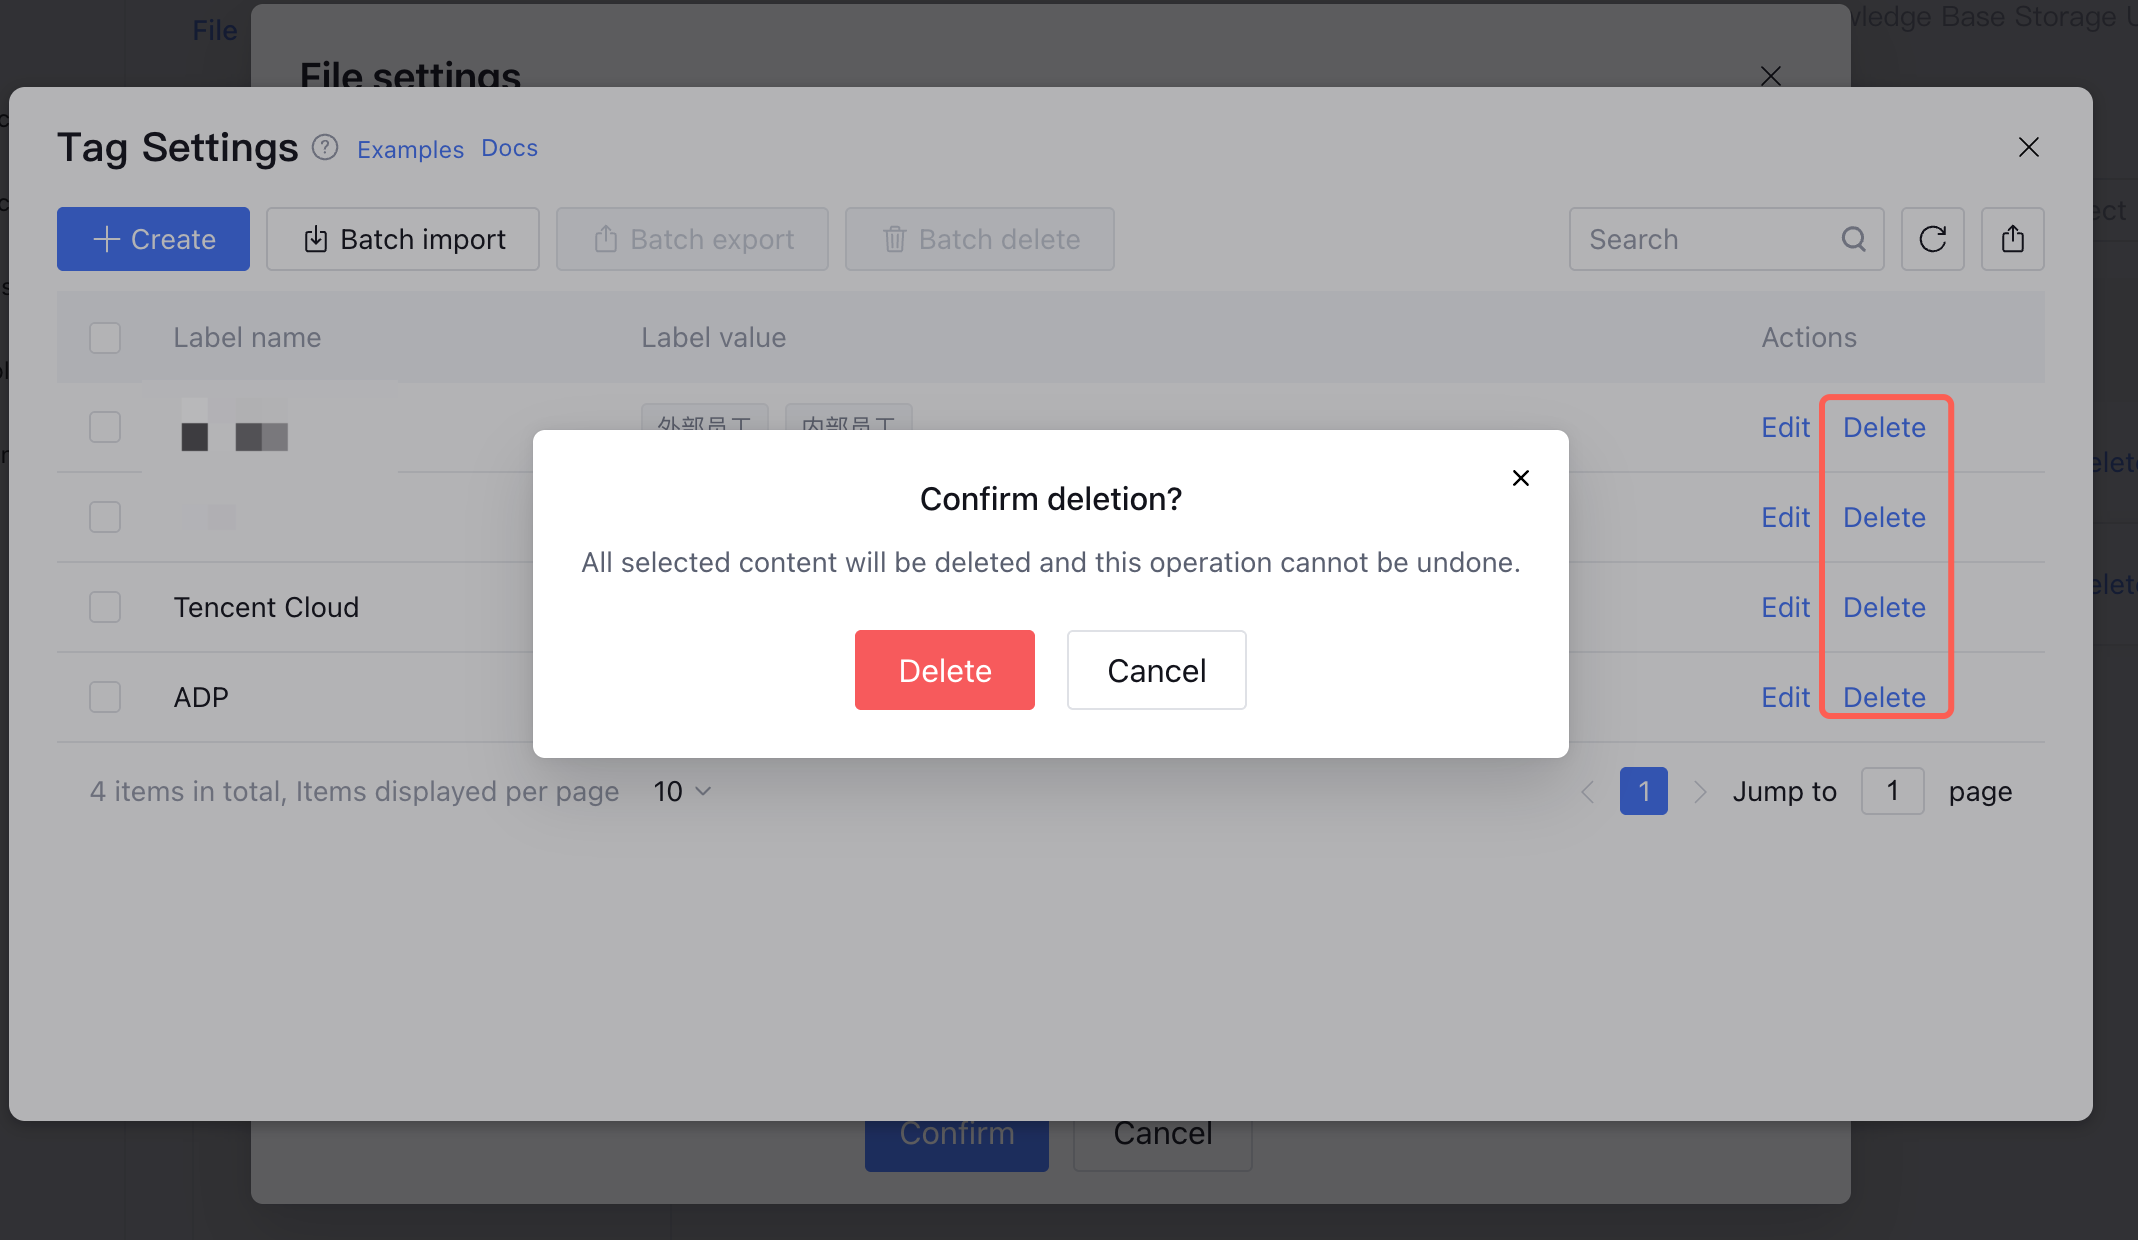This screenshot has height=1240, width=2138.
Task: Click the search magnifier icon
Action: click(x=1853, y=239)
